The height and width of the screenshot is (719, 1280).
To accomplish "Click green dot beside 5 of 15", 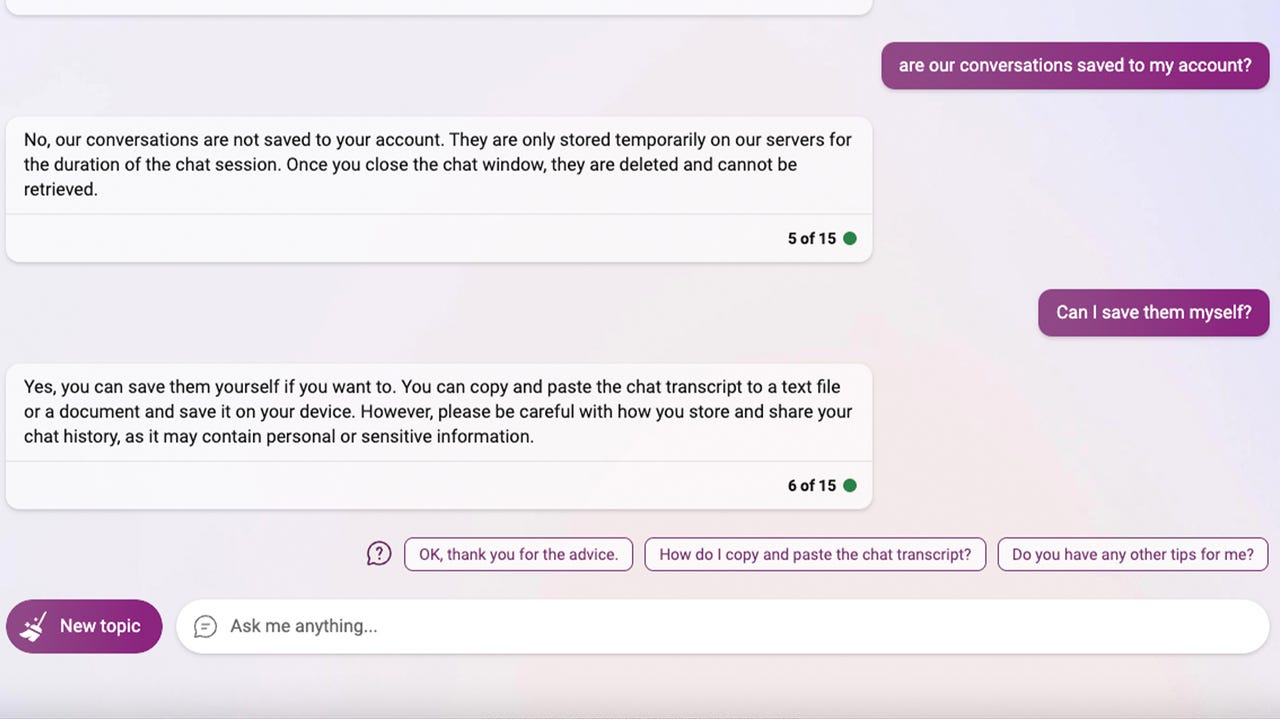I will pyautogui.click(x=850, y=238).
